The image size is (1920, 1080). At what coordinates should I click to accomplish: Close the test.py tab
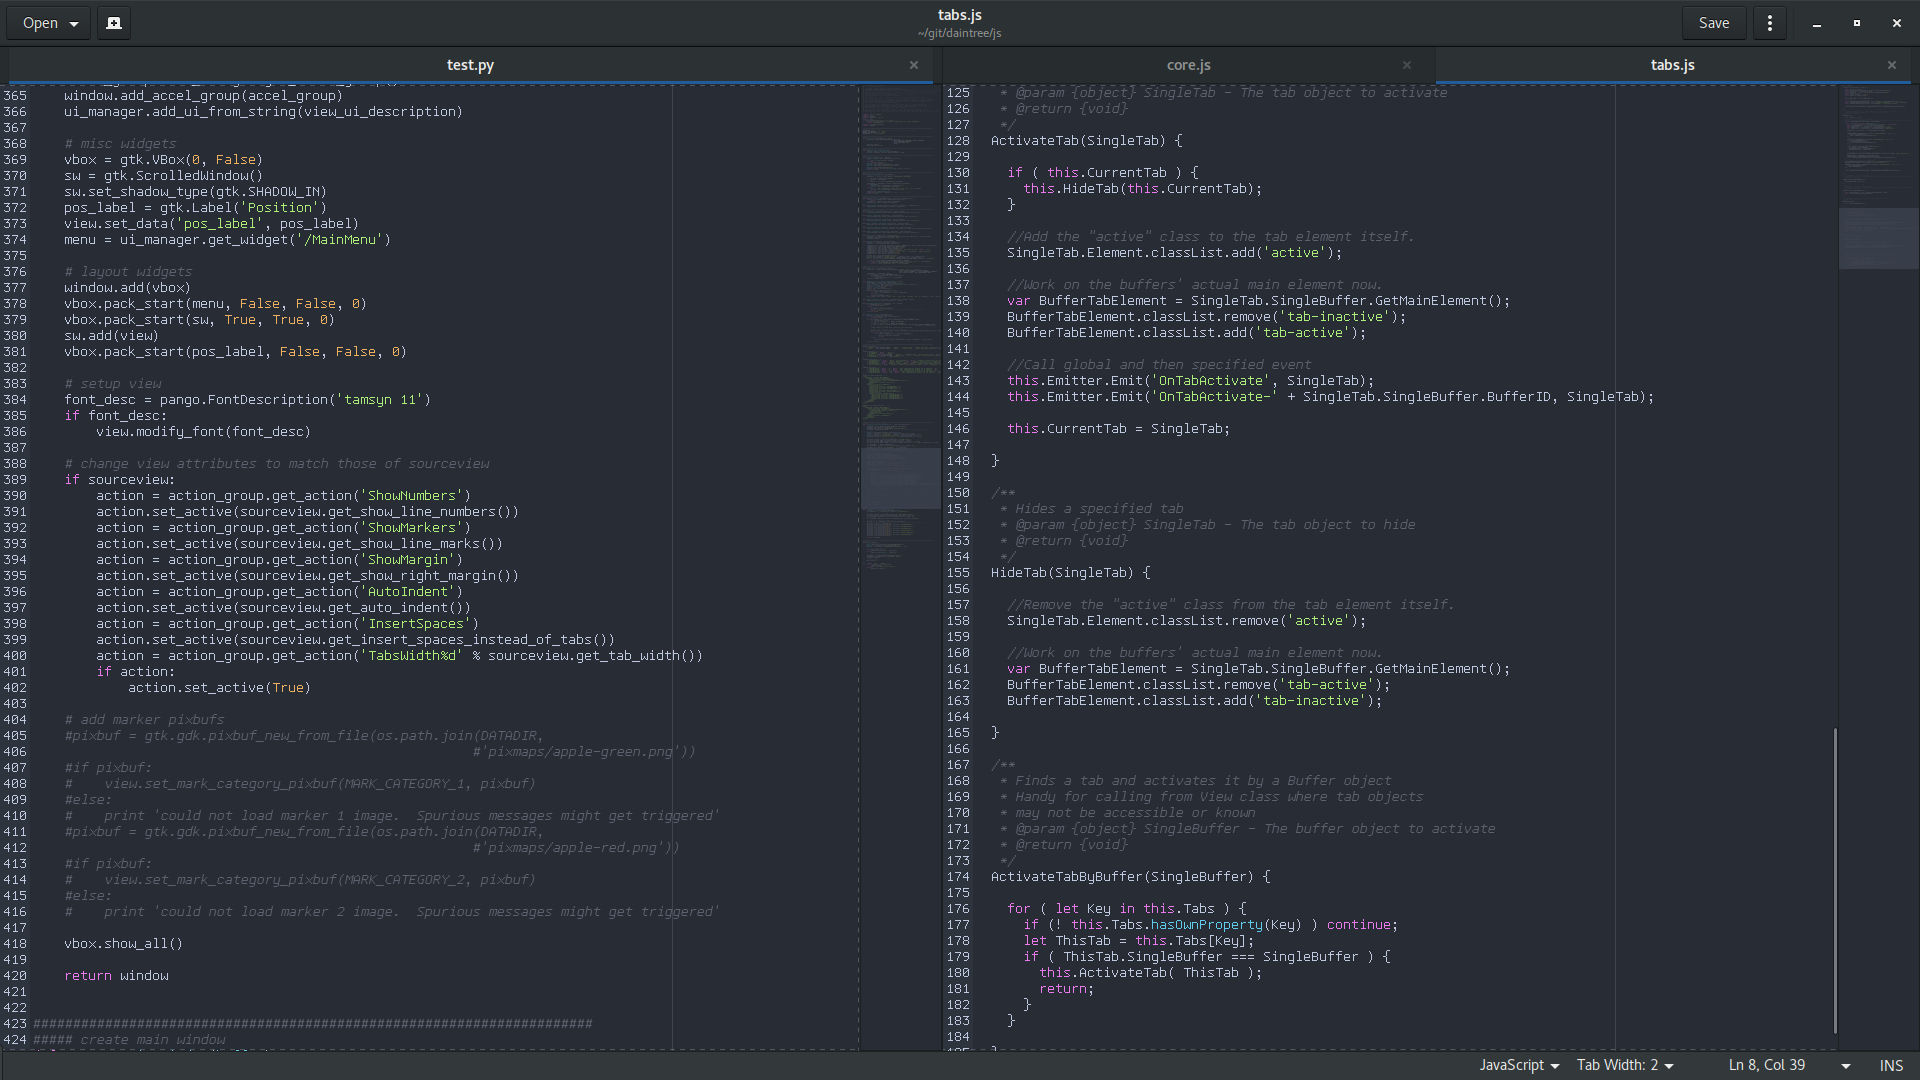pyautogui.click(x=914, y=65)
